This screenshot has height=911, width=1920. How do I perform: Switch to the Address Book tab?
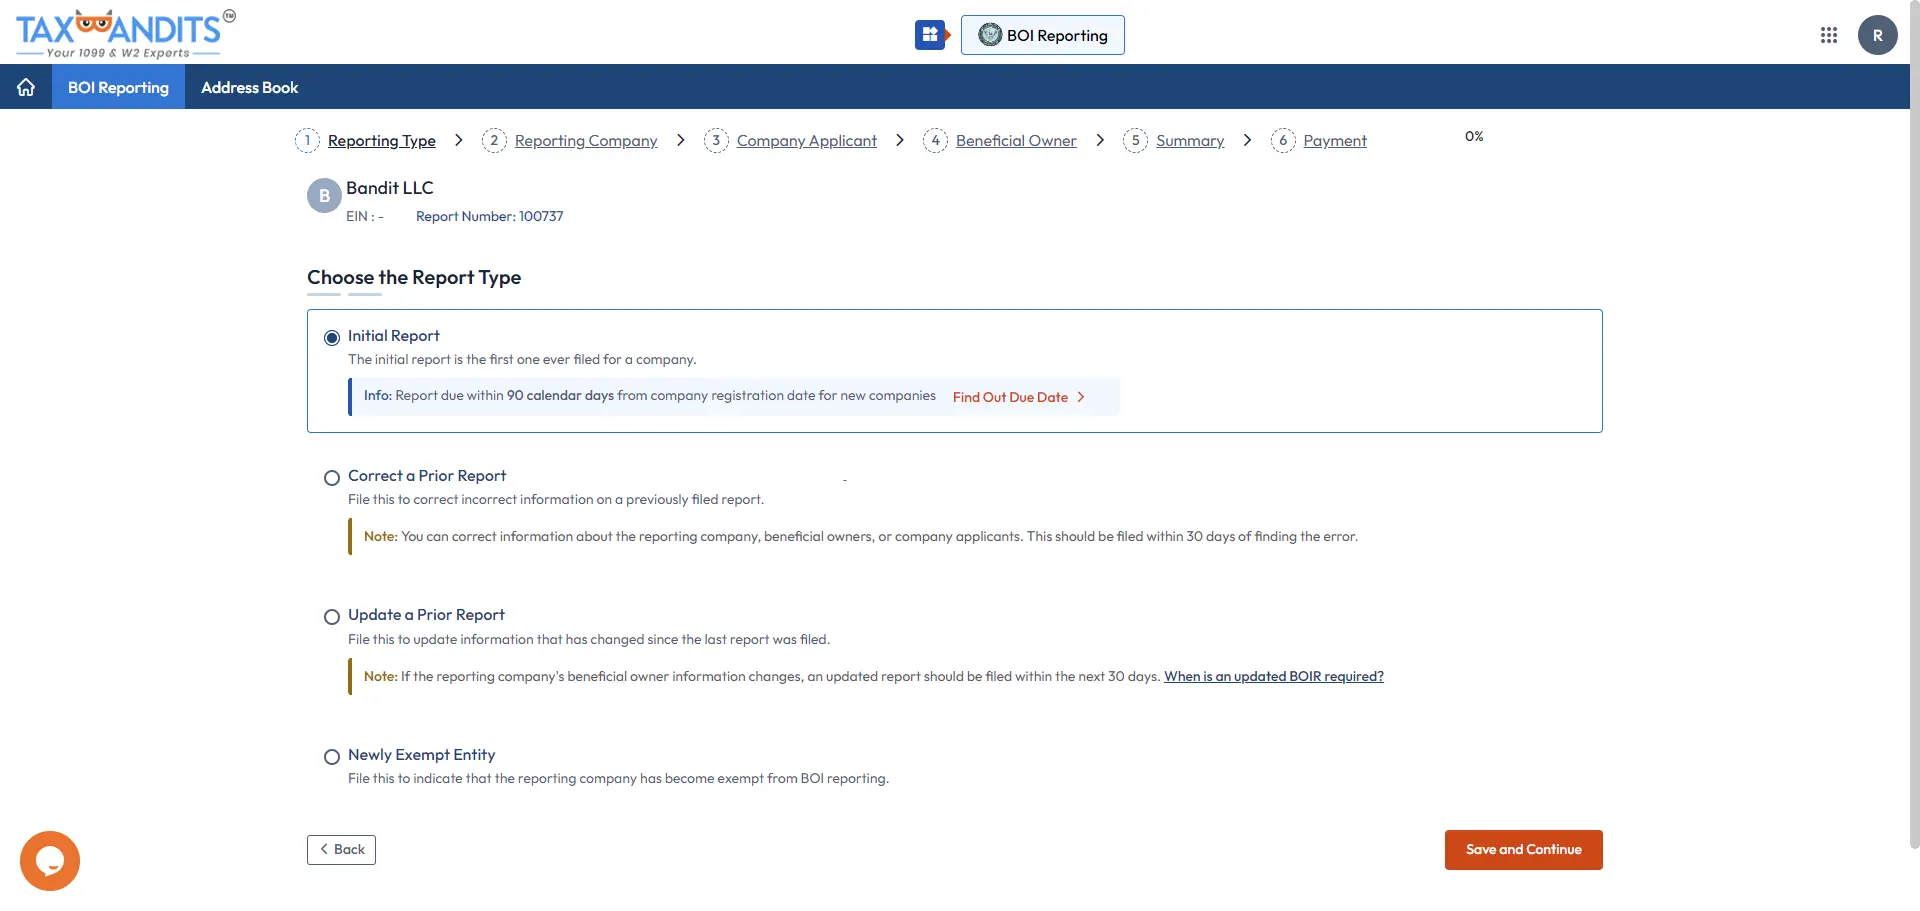point(249,87)
